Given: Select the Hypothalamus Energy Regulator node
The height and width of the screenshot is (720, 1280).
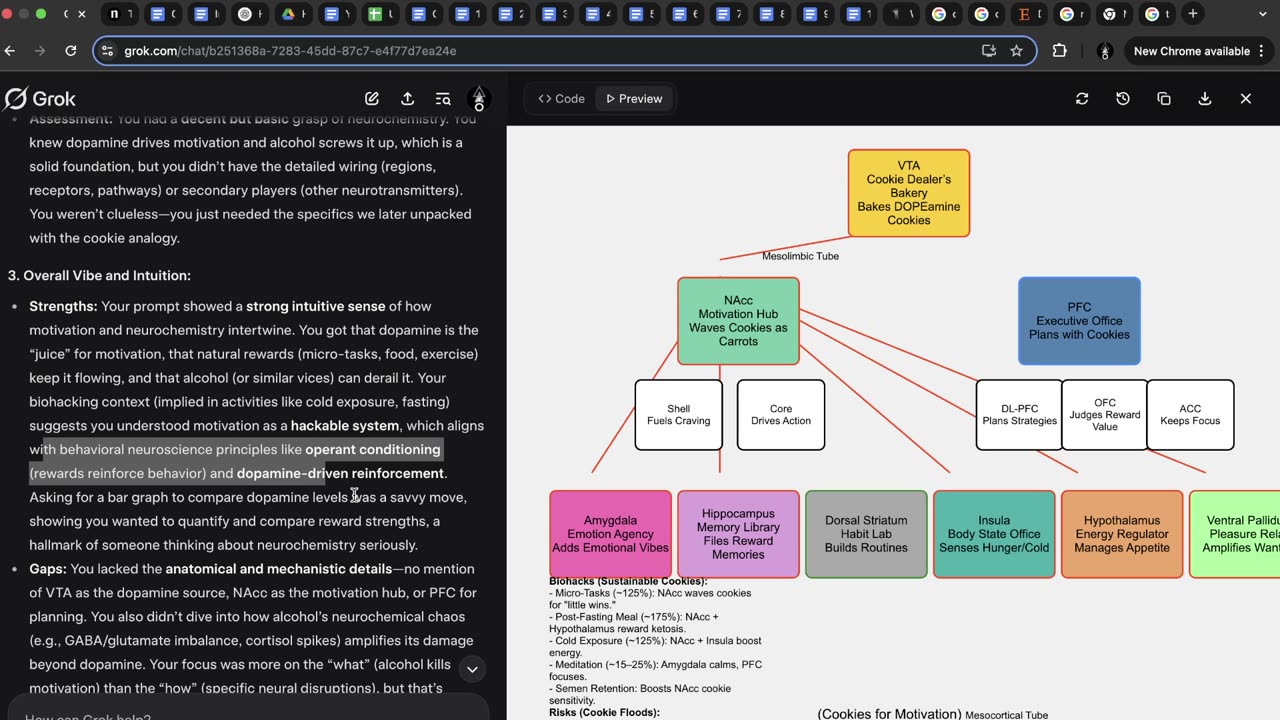Looking at the screenshot, I should [x=1122, y=534].
